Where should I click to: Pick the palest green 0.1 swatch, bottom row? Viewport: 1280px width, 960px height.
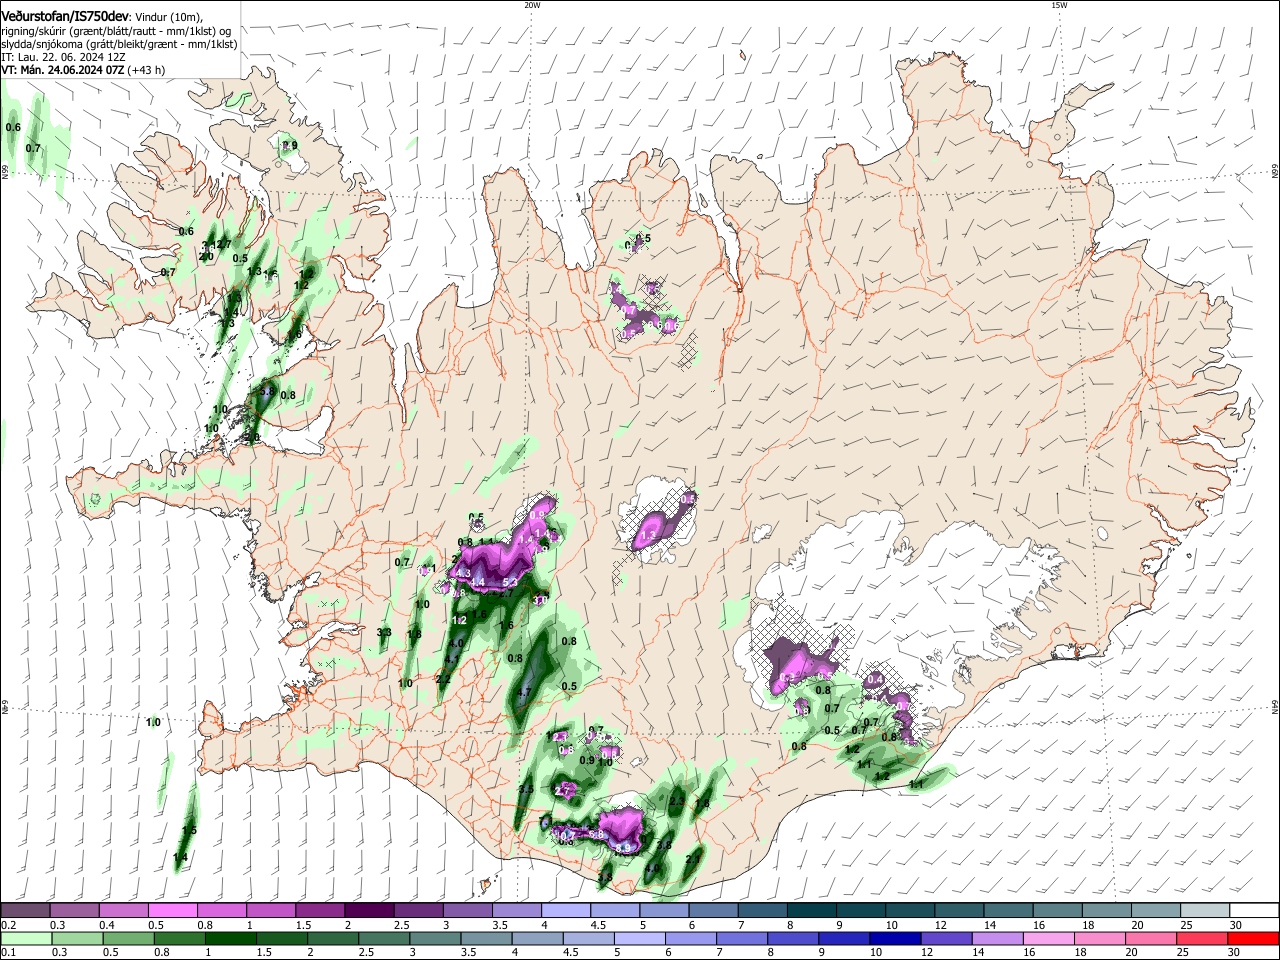(x=25, y=938)
